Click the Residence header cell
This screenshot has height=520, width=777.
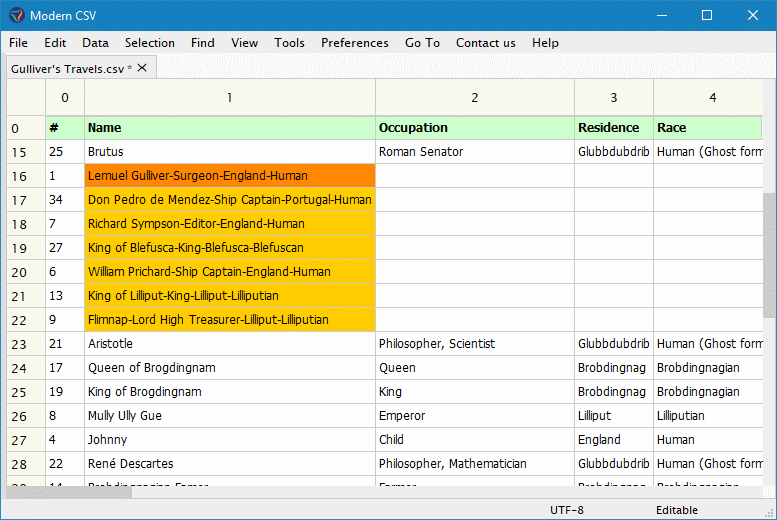point(614,128)
